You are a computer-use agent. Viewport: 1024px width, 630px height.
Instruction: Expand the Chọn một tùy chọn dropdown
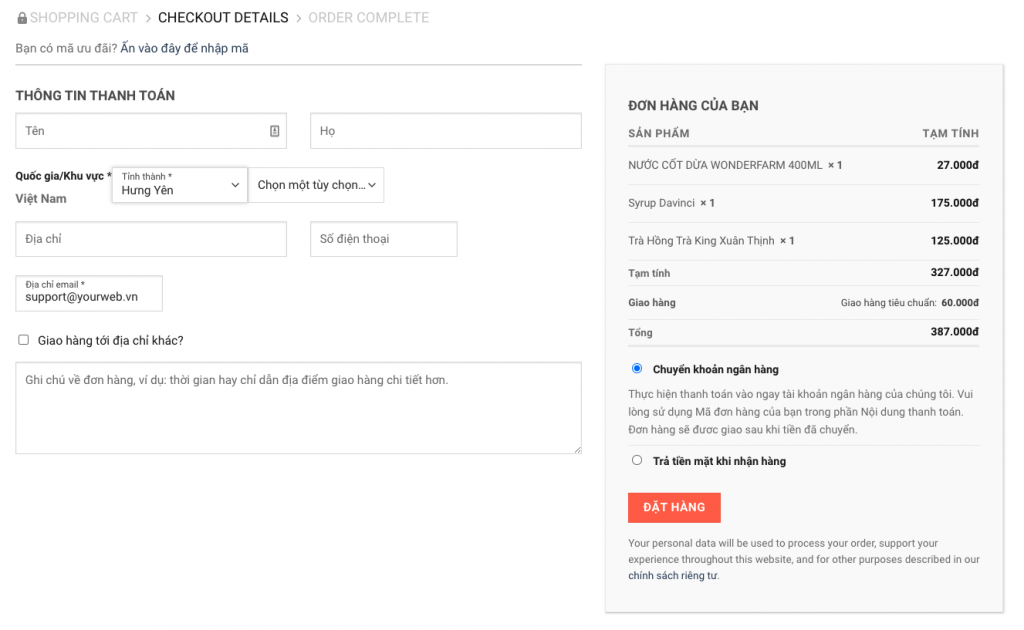click(316, 185)
